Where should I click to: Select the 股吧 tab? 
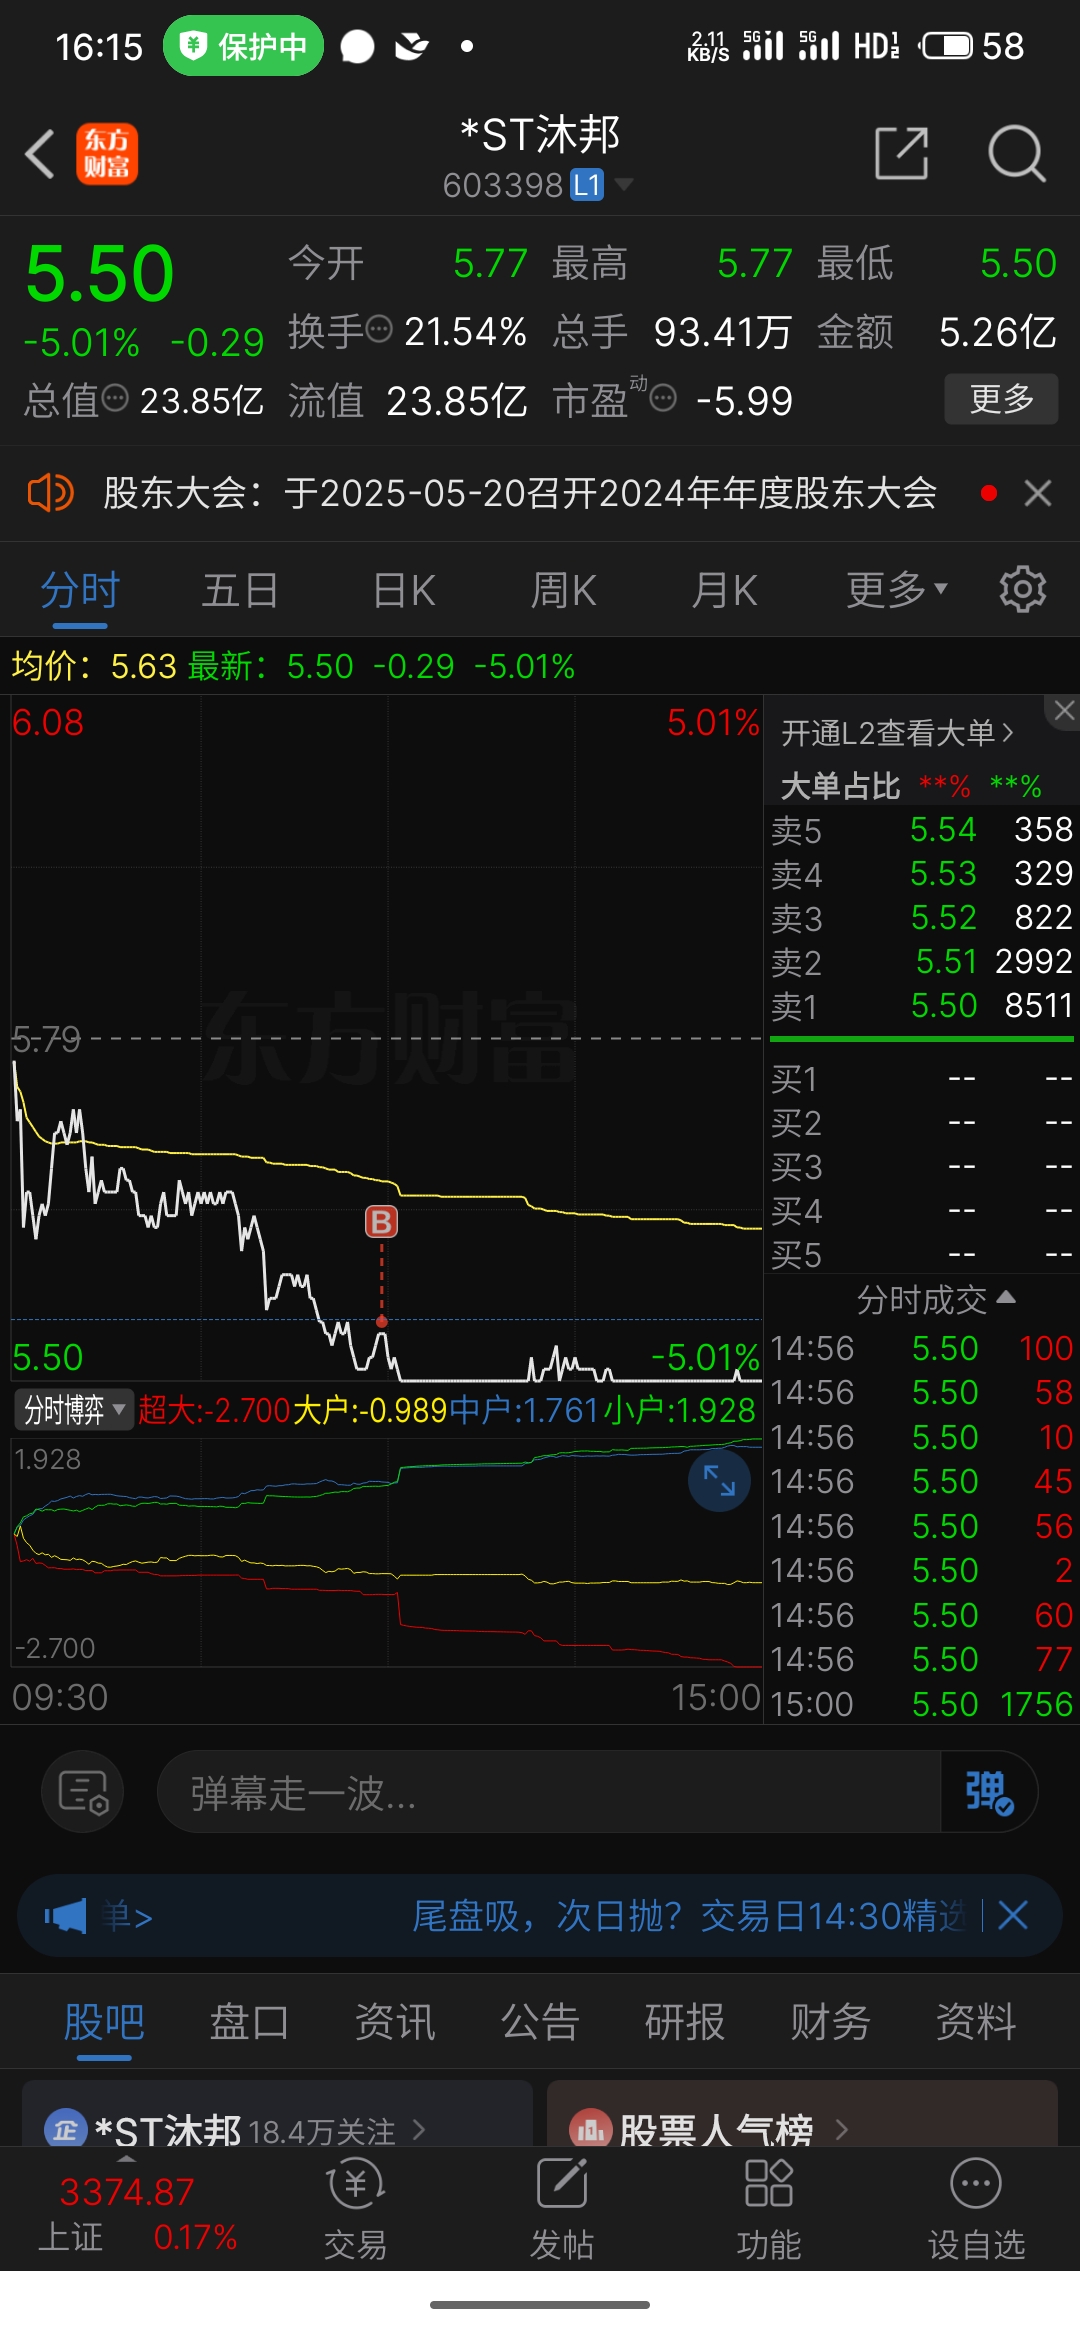(x=104, y=2022)
